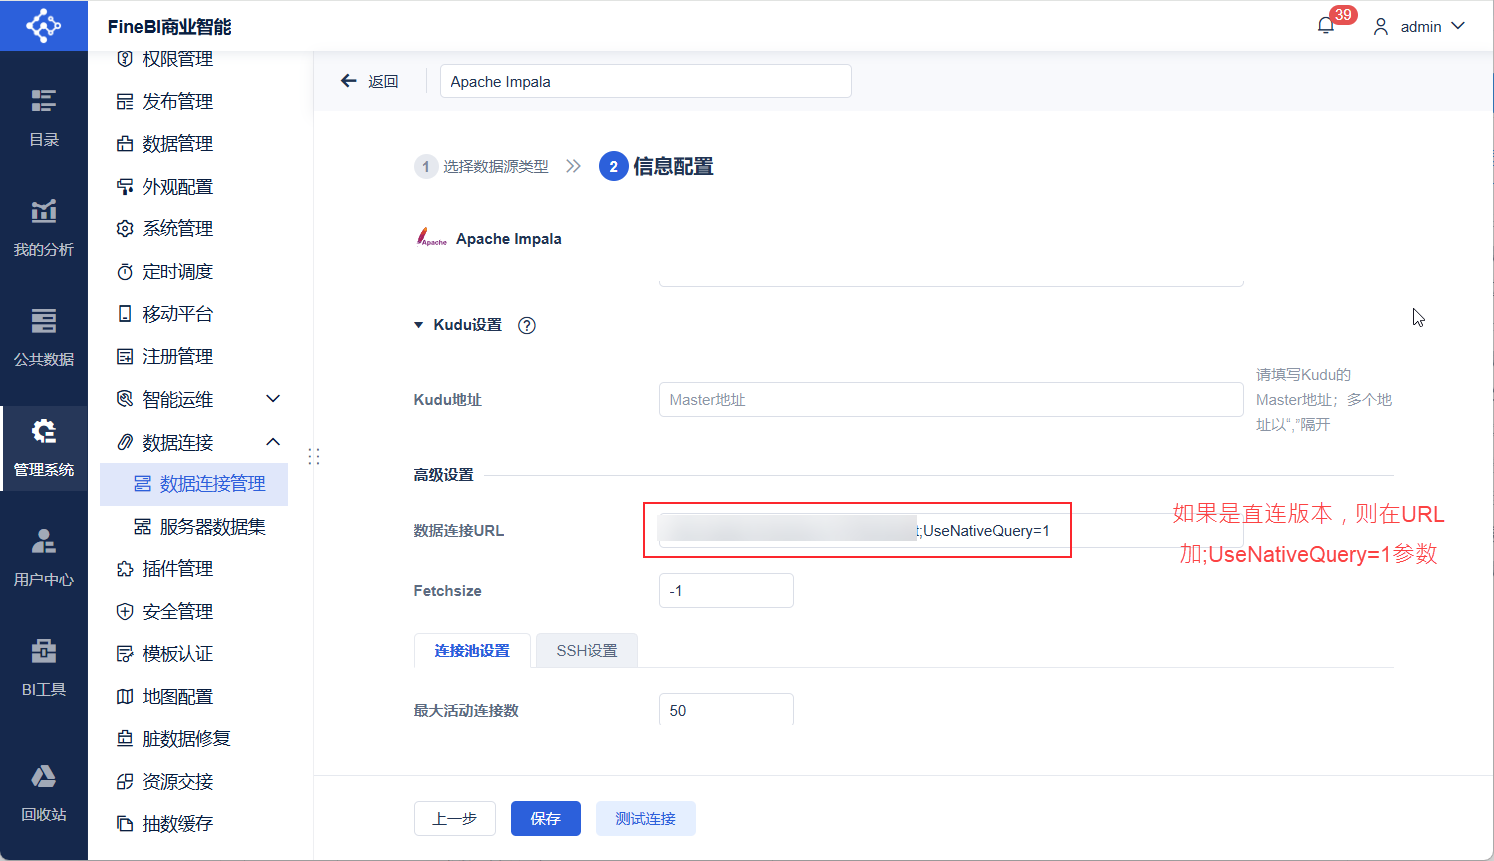Go to step 1 选择数据源类型
Screen dimensions: 1494x861
pos(482,167)
